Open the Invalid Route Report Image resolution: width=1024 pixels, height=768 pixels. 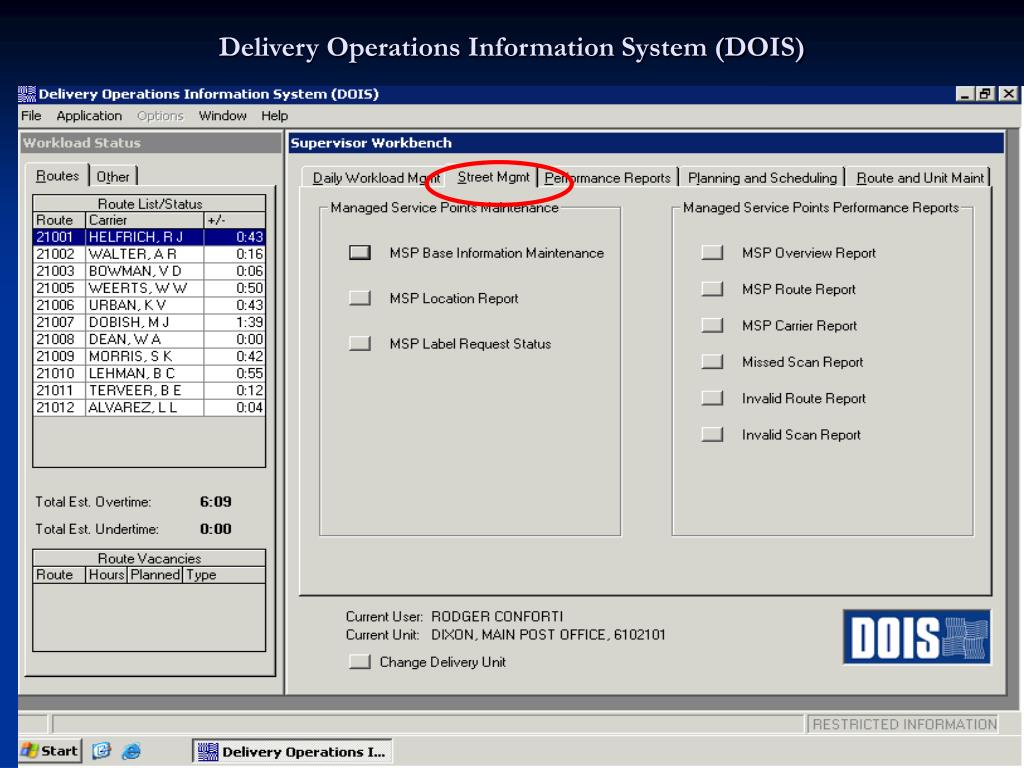[x=712, y=398]
